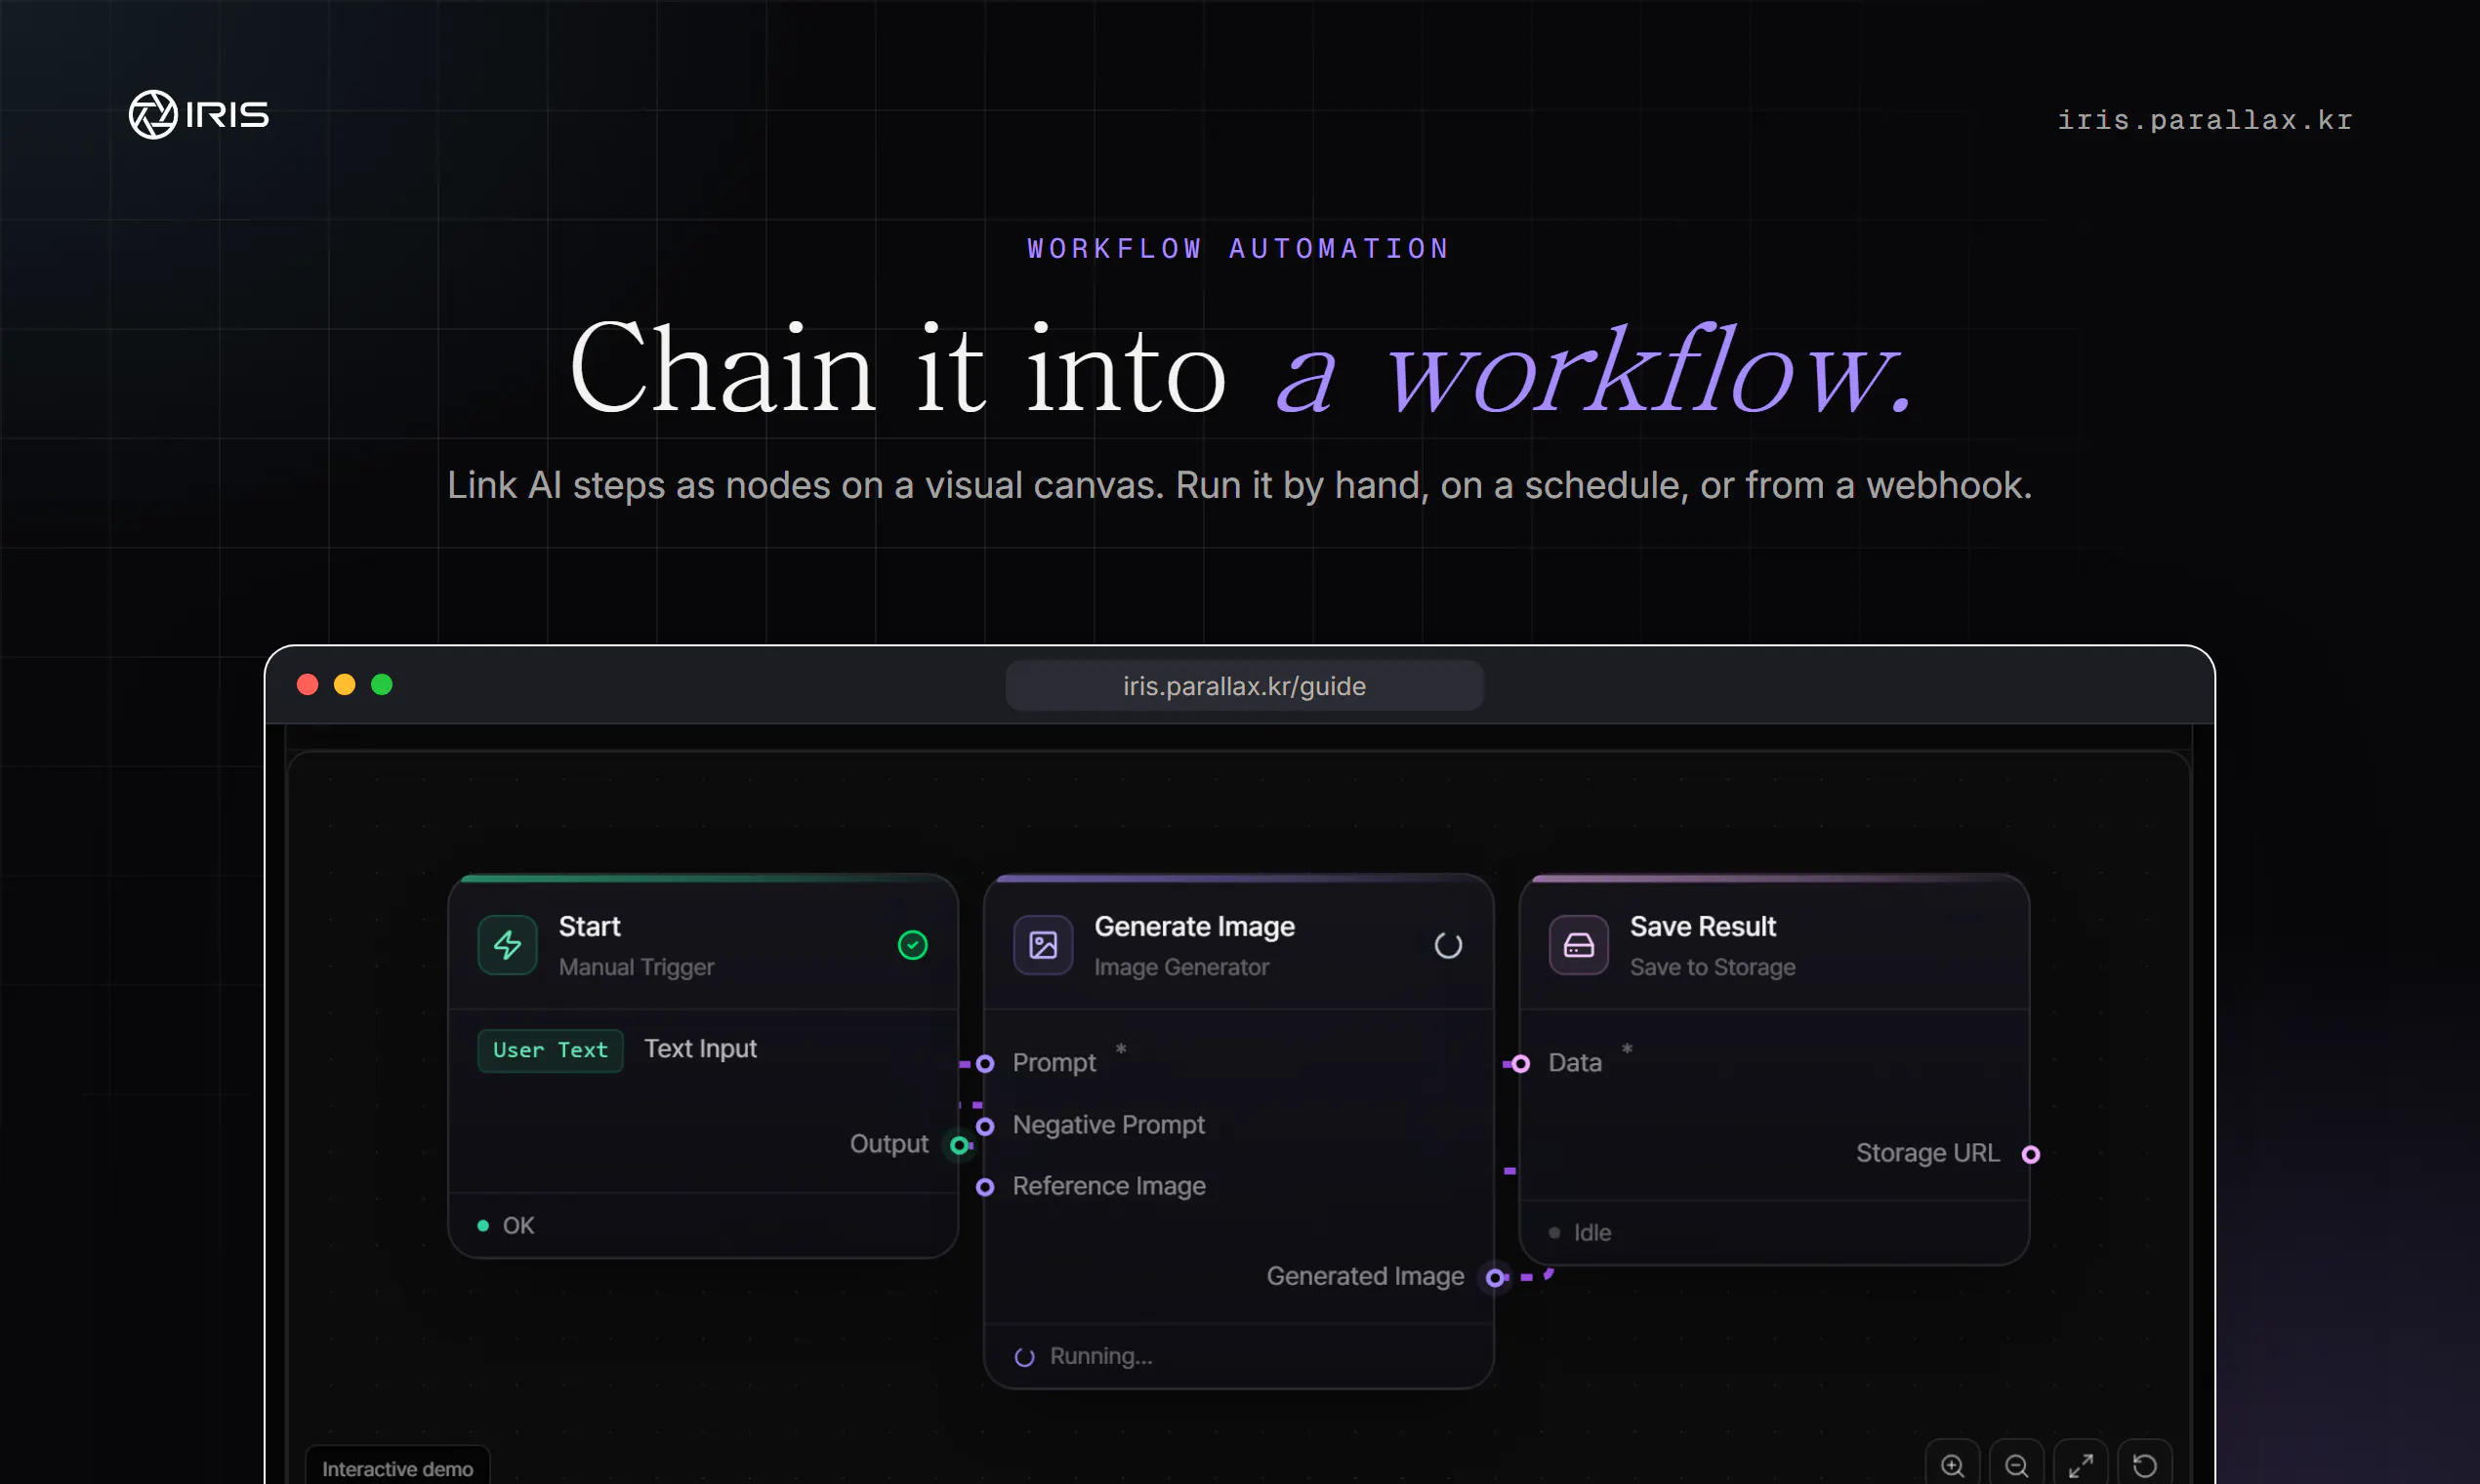Viewport: 2480px width, 1484px height.
Task: Click the green check status icon on Start node
Action: click(x=912, y=945)
